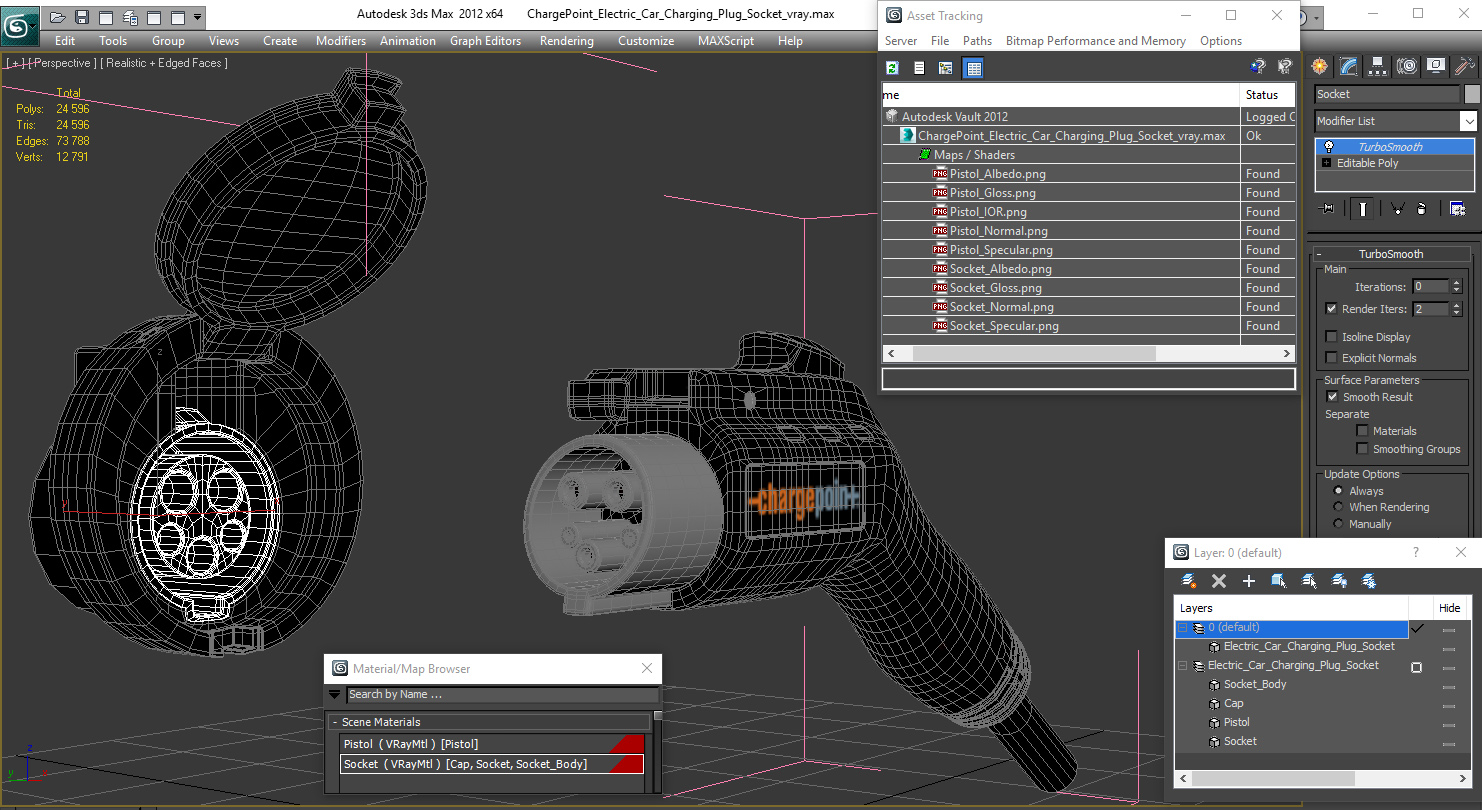Open the Utilities hammer panel tab

[1465, 66]
